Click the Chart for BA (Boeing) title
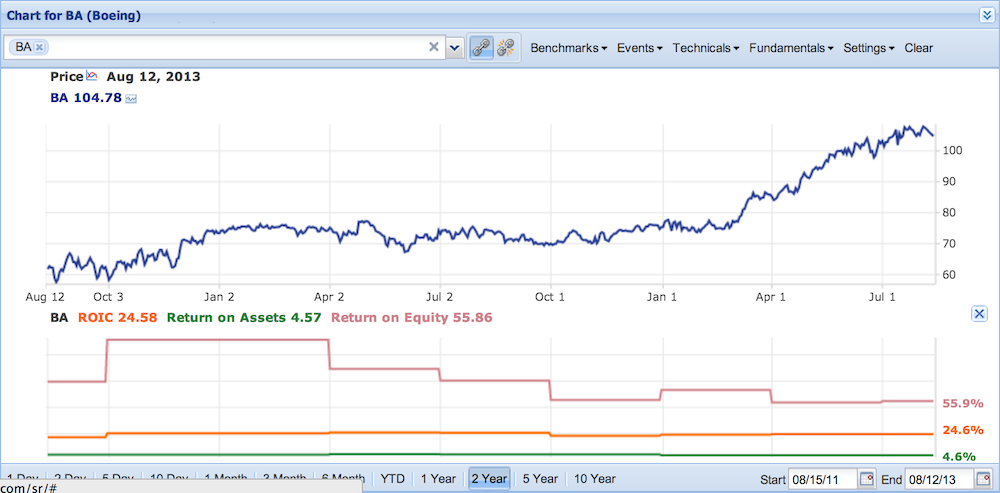 pyautogui.click(x=73, y=15)
